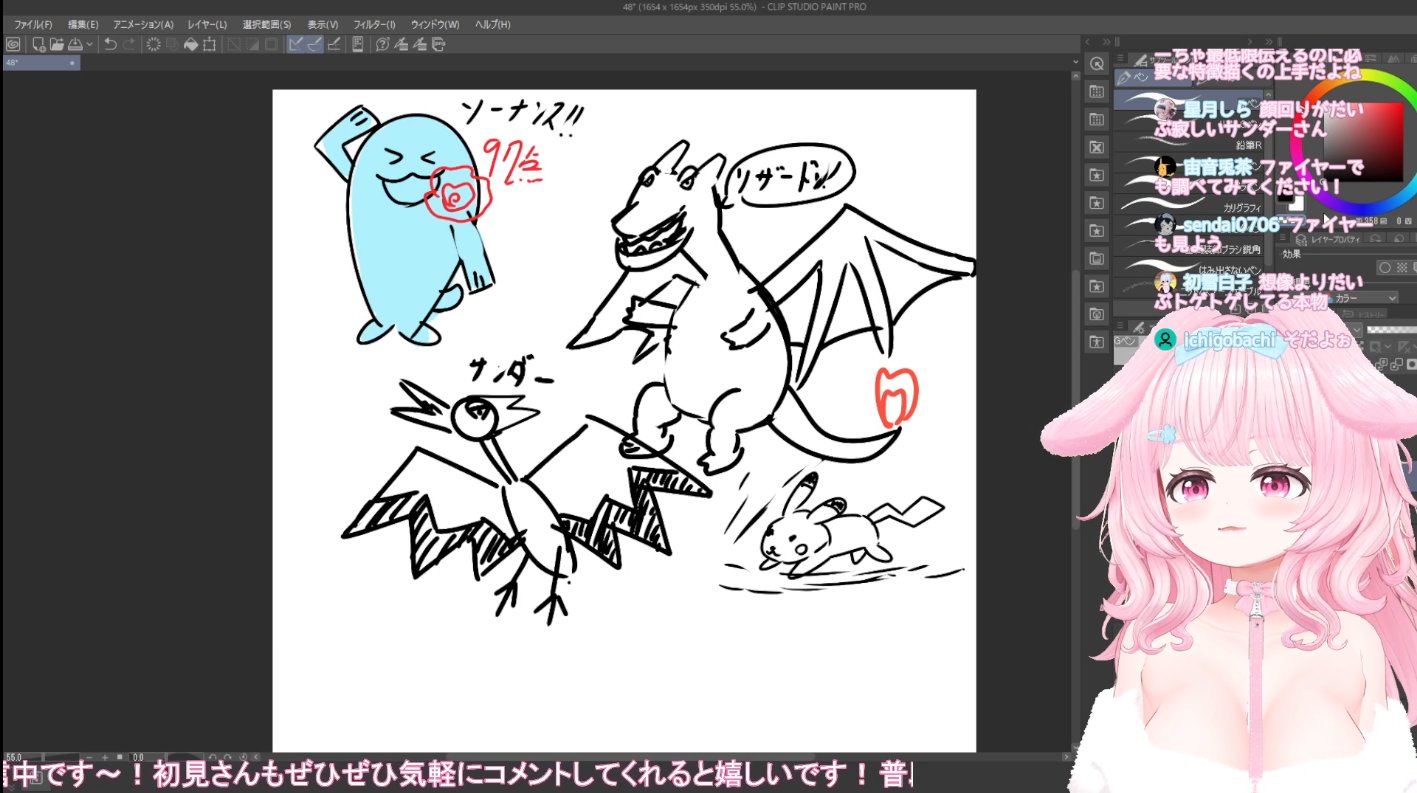Select the はみ出さないペン brush

pos(1188,267)
